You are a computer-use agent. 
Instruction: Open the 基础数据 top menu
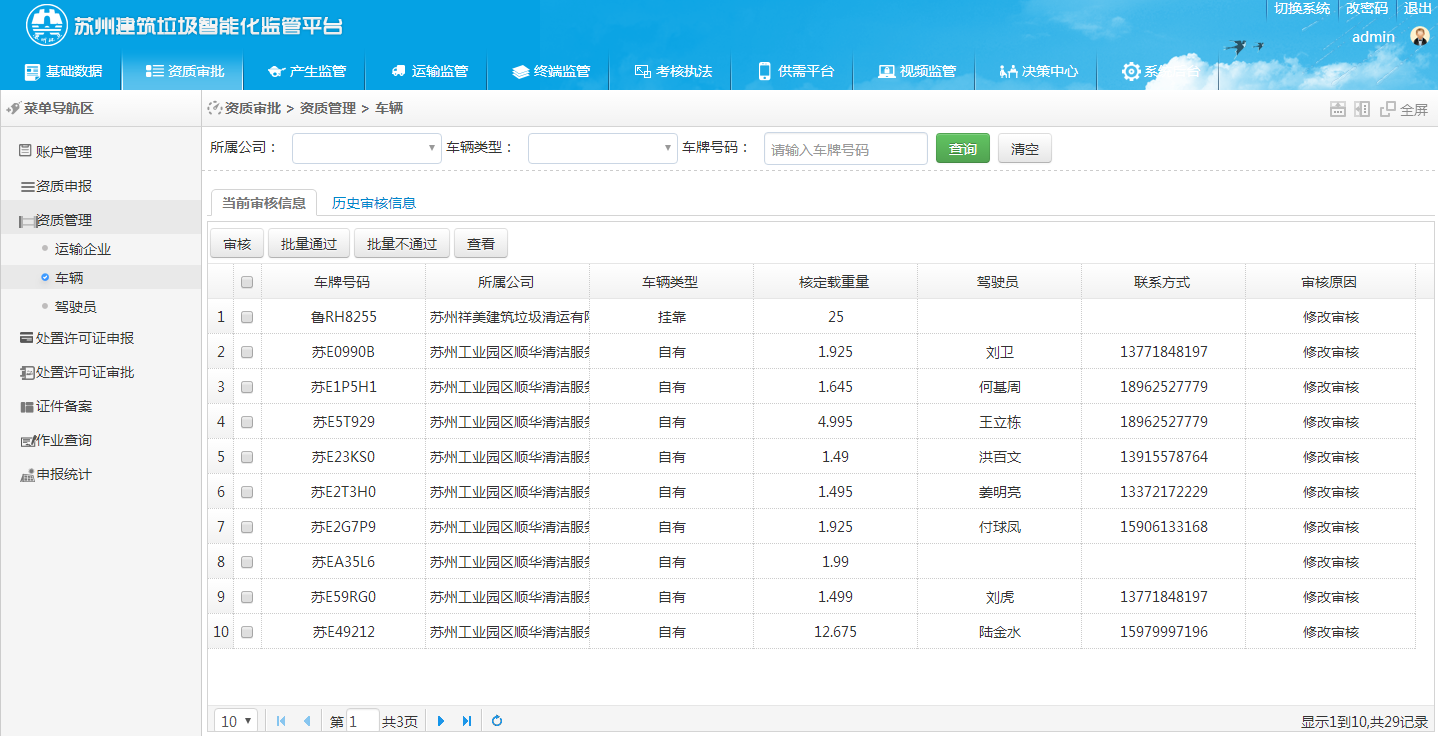[62, 72]
